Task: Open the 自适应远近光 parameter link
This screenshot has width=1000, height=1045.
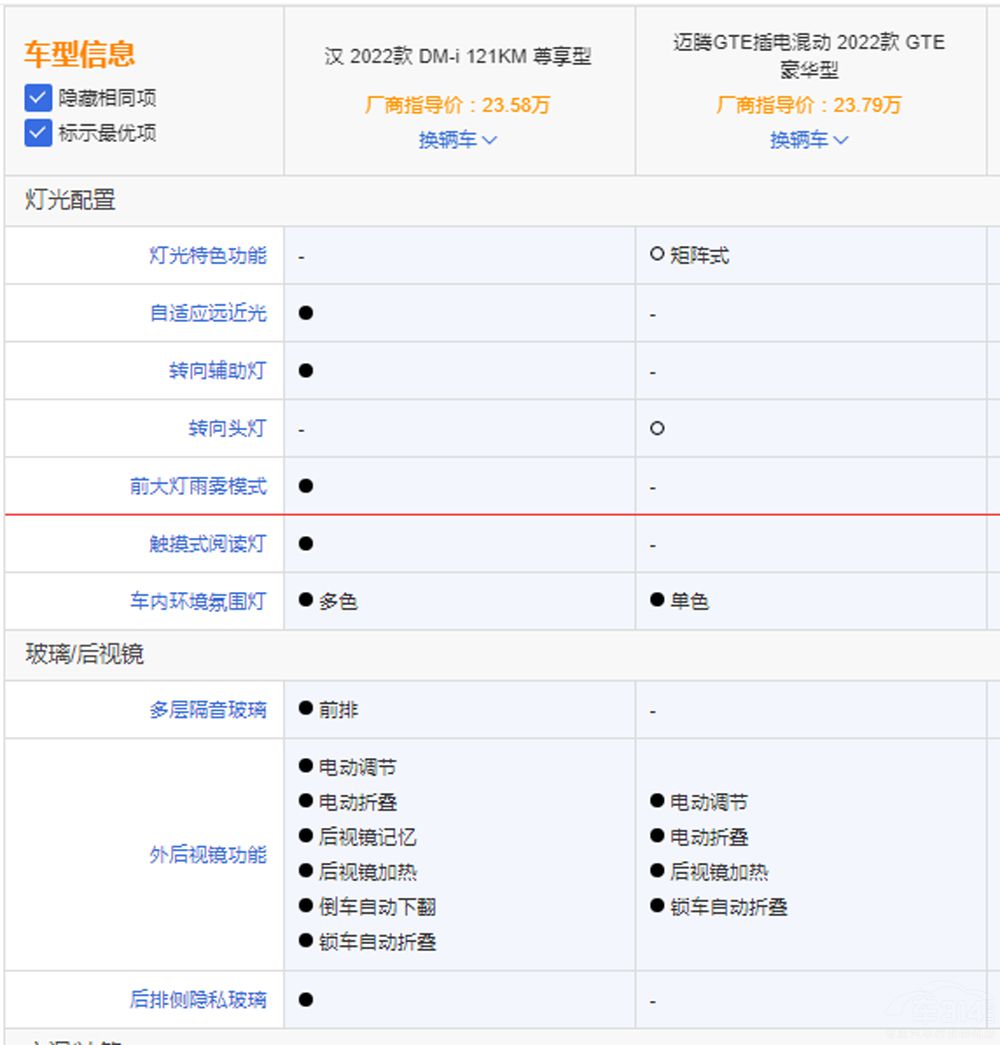Action: point(208,313)
